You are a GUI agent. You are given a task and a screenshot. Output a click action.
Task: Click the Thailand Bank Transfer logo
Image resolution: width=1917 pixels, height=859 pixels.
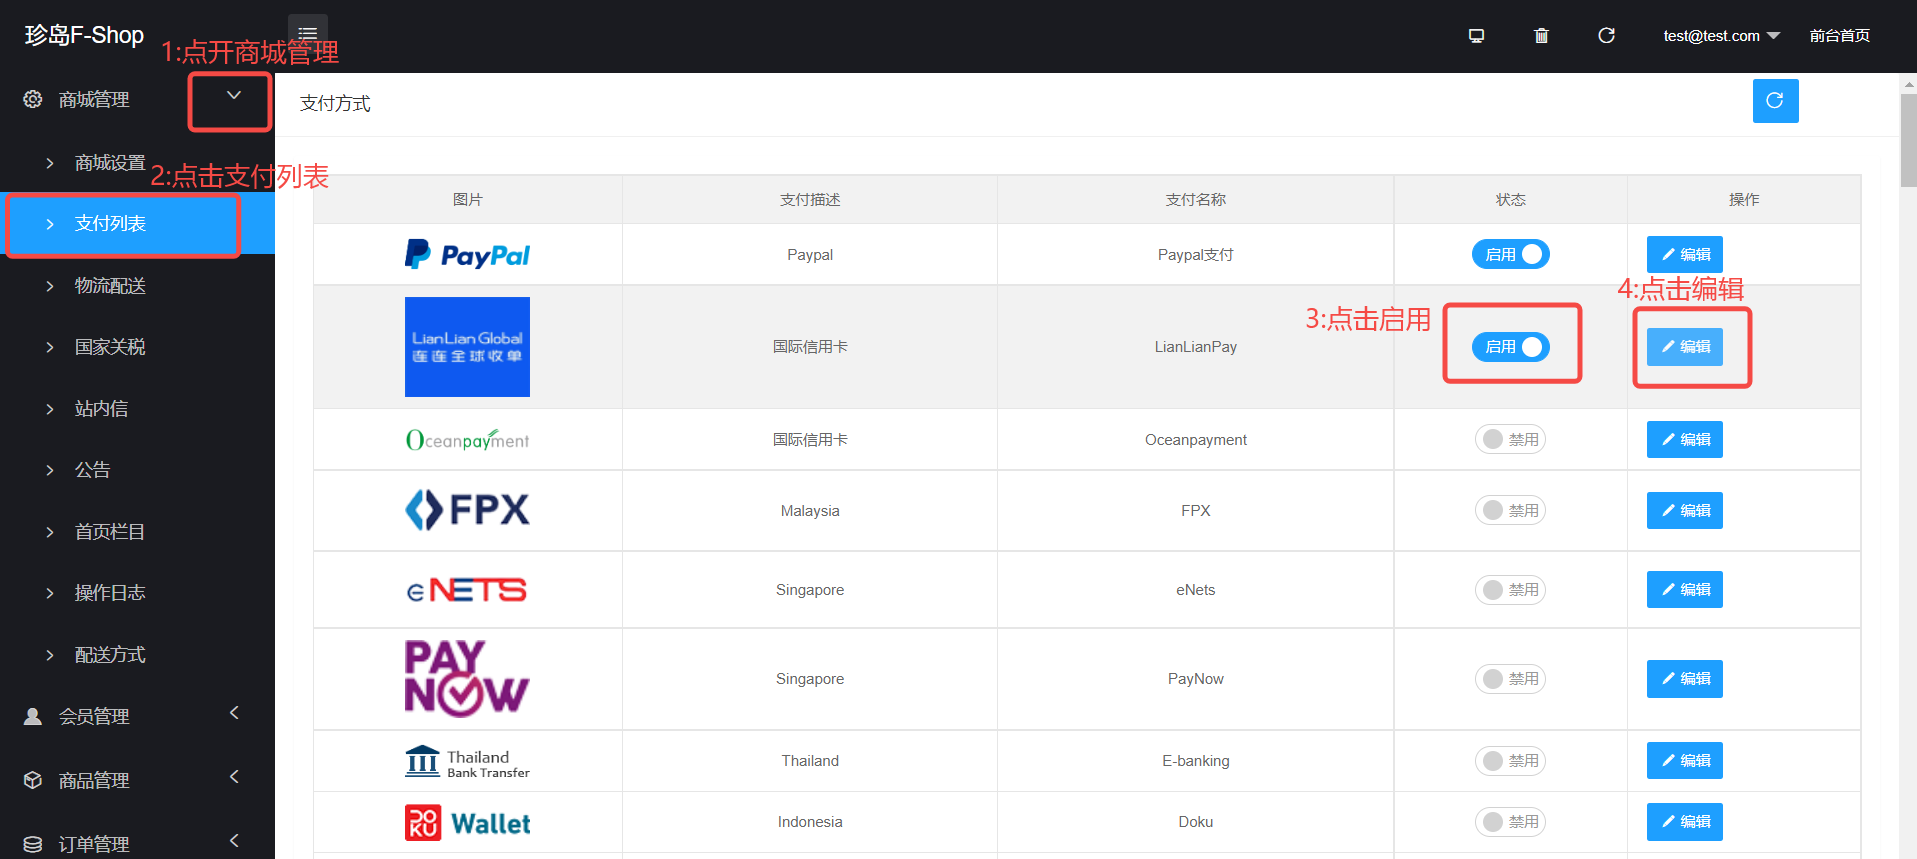[x=467, y=761]
